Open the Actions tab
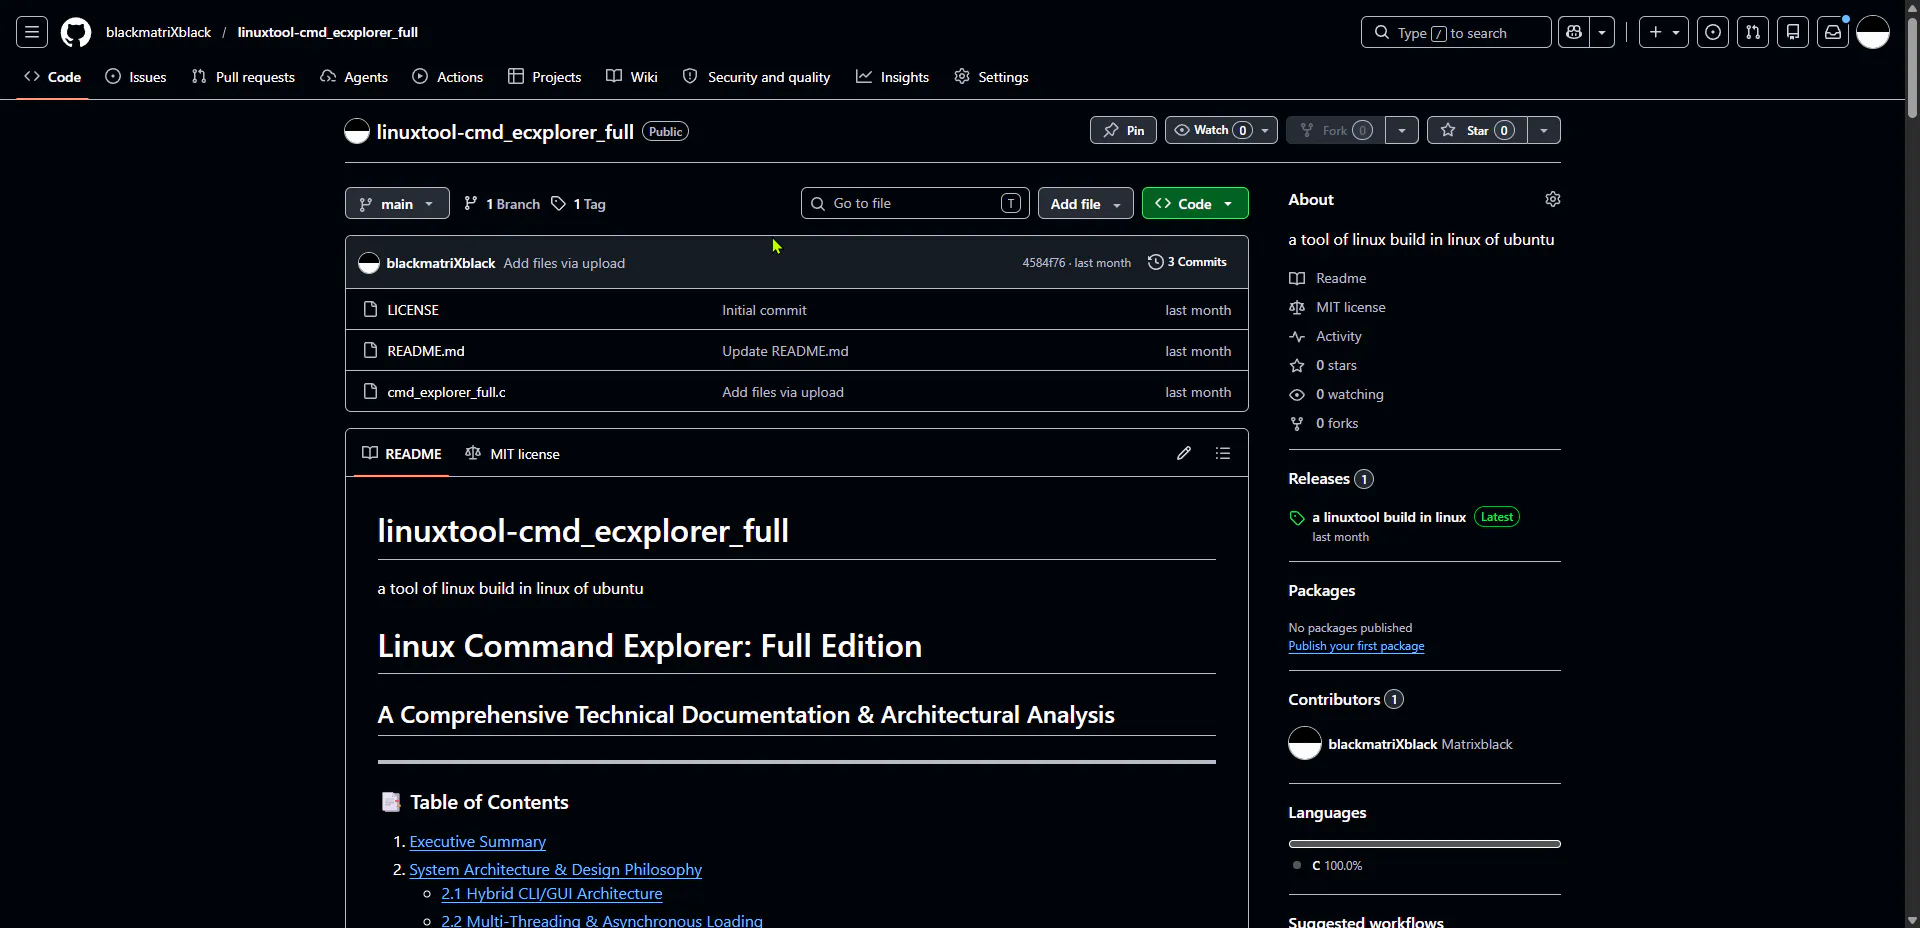This screenshot has width=1920, height=928. tap(448, 77)
